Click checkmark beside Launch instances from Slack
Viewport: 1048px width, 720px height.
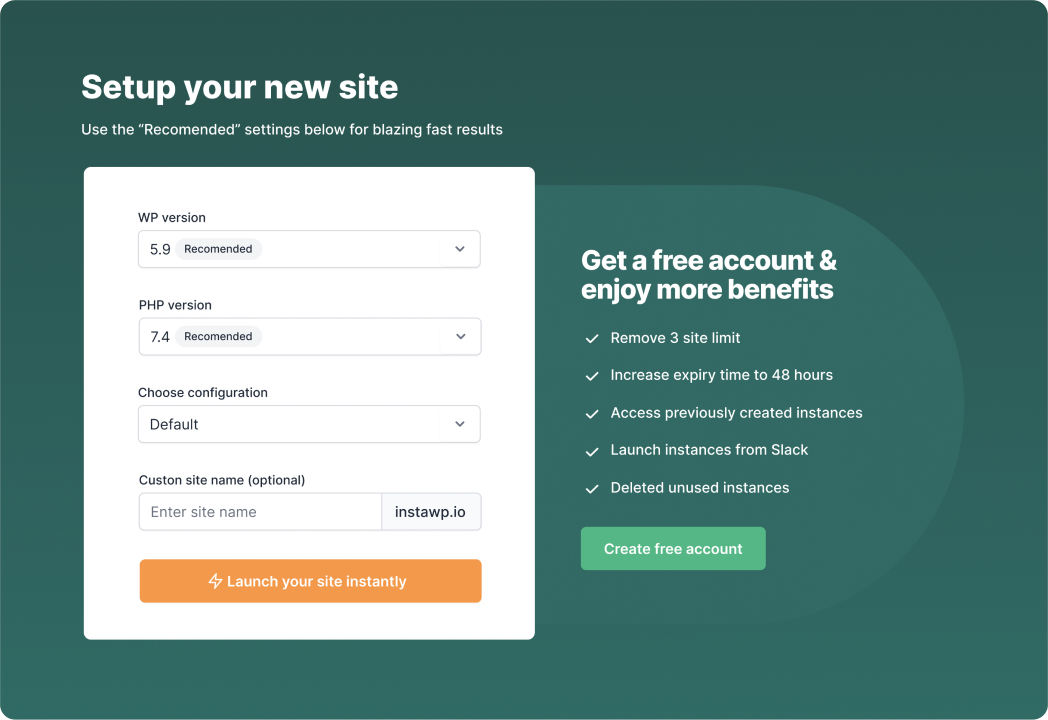(x=592, y=451)
